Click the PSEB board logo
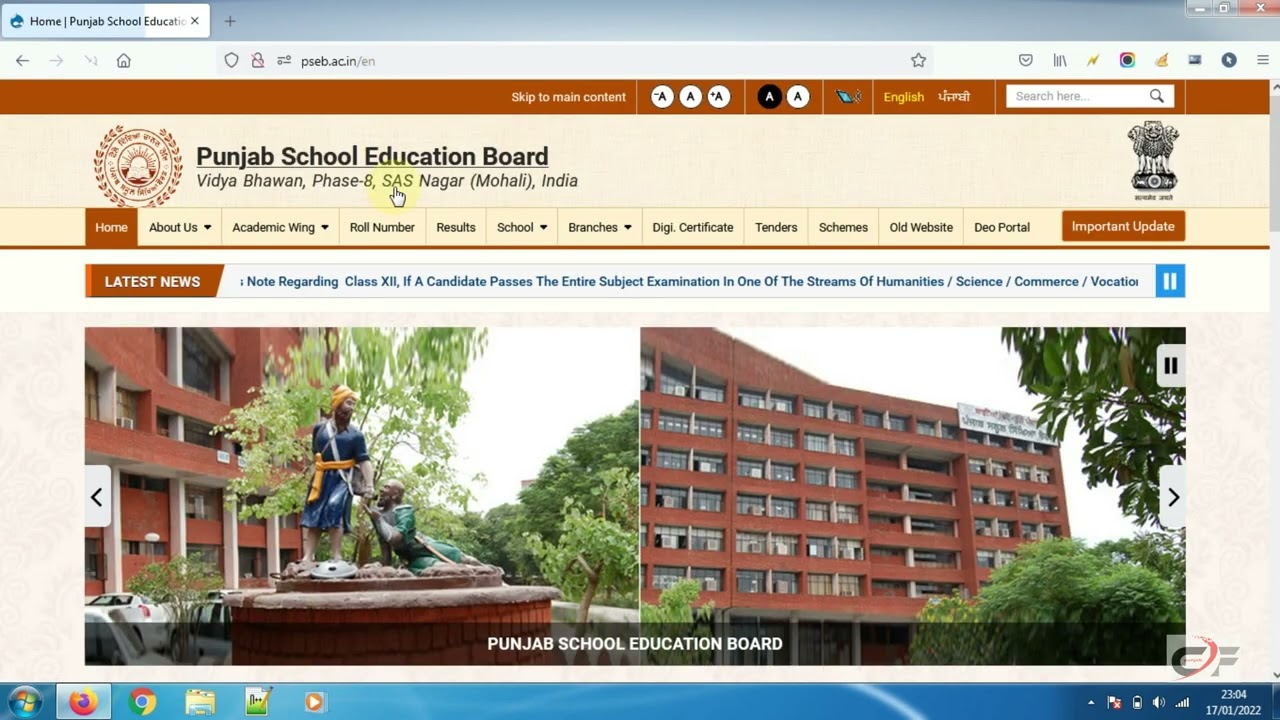This screenshot has width=1280, height=720. pyautogui.click(x=138, y=167)
